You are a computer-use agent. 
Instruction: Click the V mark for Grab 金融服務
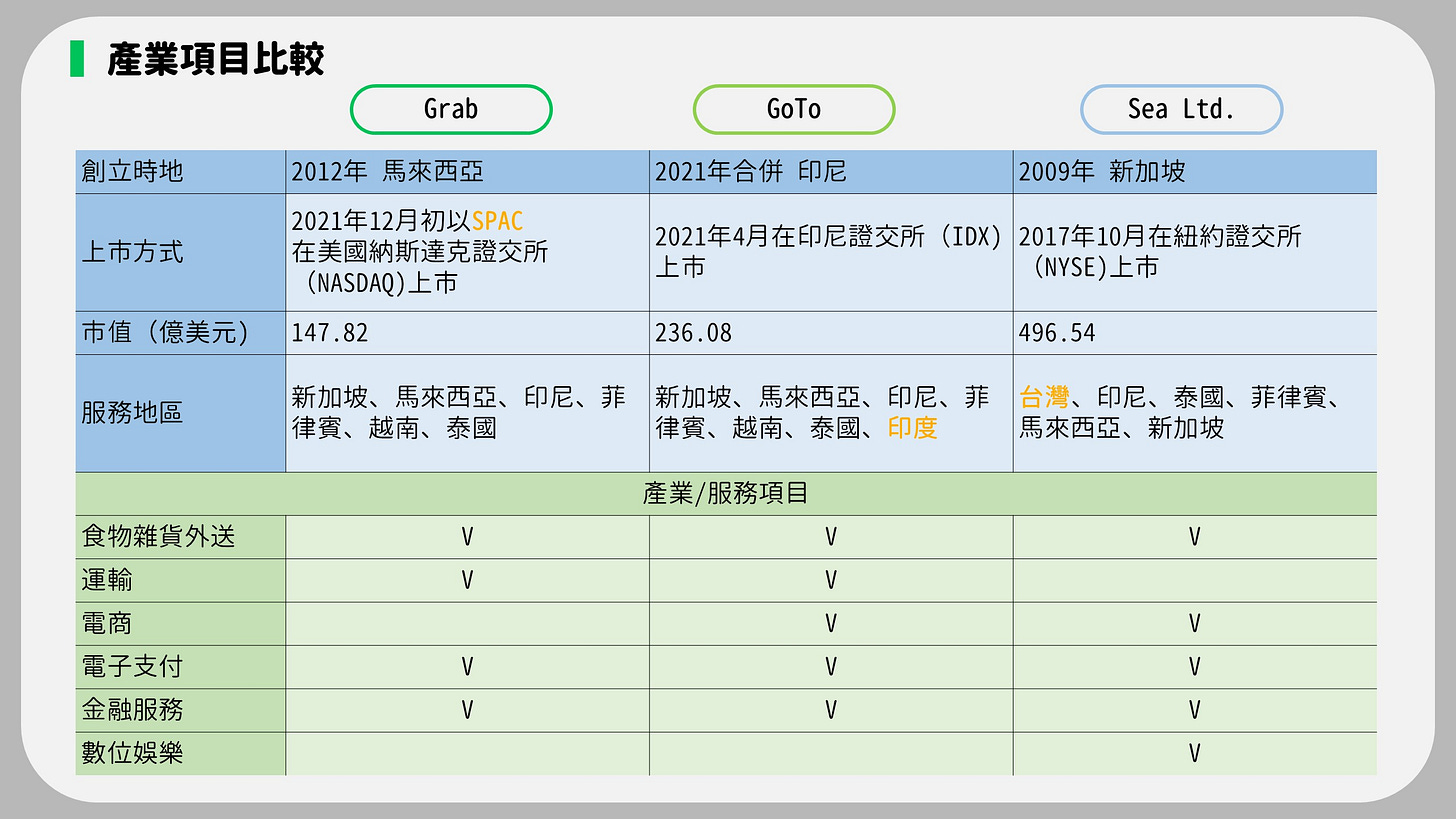[467, 711]
